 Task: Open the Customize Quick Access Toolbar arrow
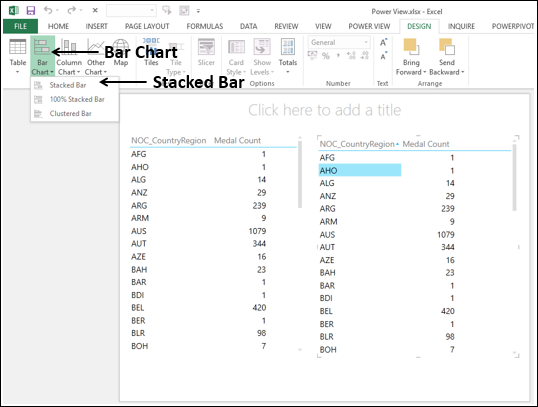(x=198, y=11)
